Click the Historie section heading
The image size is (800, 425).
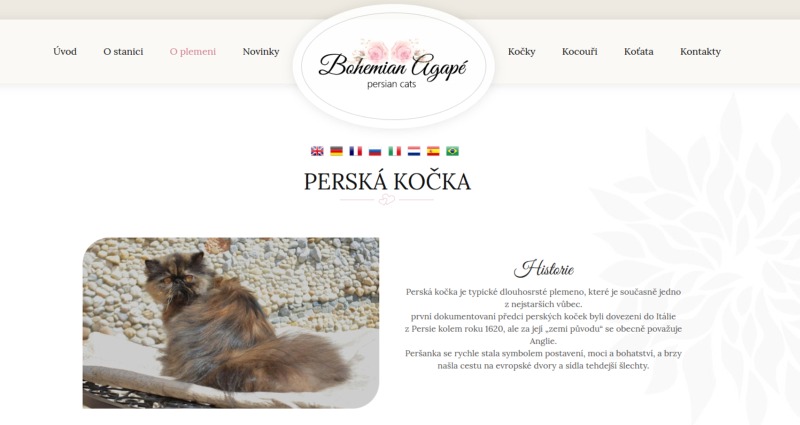(x=544, y=268)
